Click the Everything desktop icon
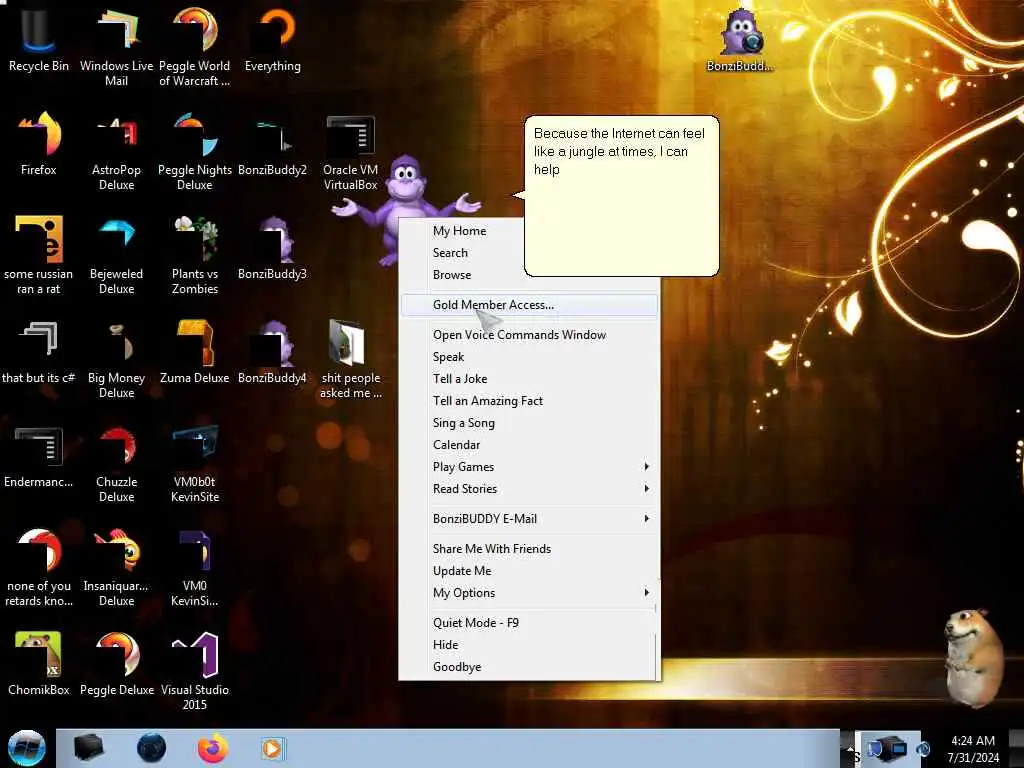The width and height of the screenshot is (1024, 768). coord(273,39)
